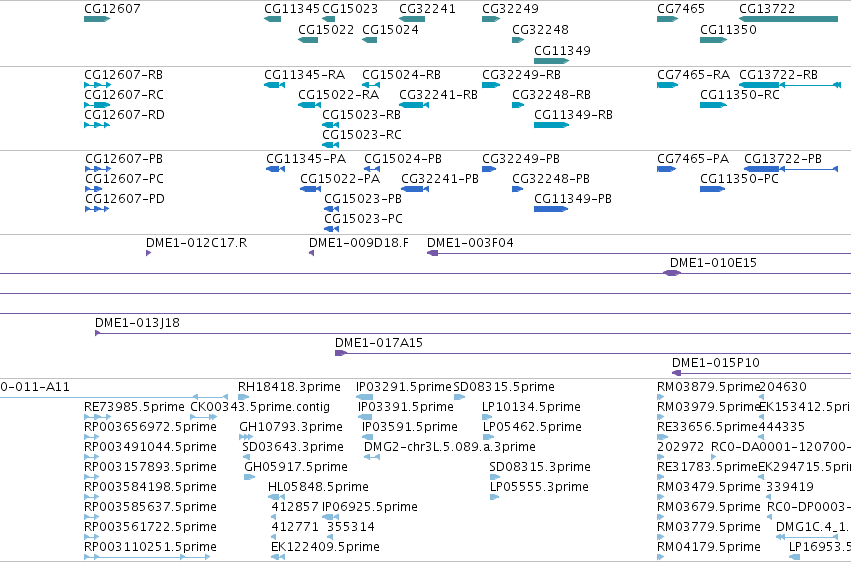Image resolution: width=851 pixels, height=562 pixels.
Task: Open the CG32249-PB protein
Action: coord(521,158)
